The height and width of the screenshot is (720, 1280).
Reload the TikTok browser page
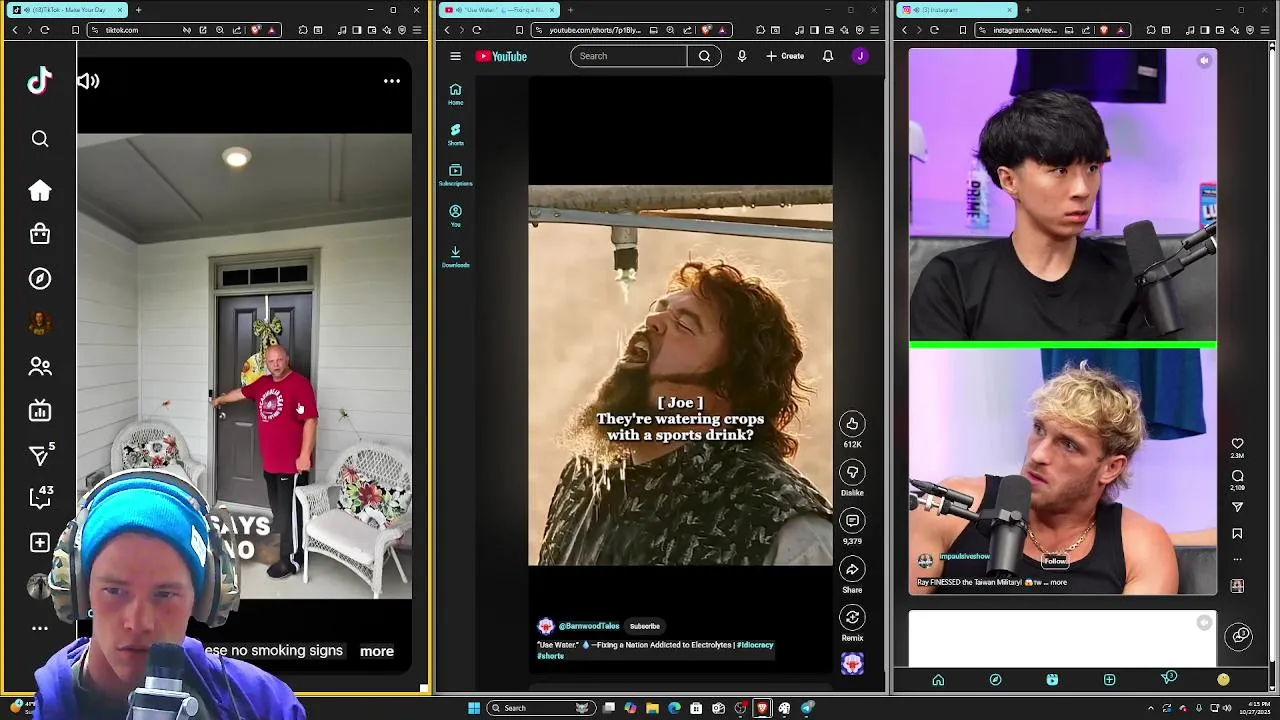(45, 30)
